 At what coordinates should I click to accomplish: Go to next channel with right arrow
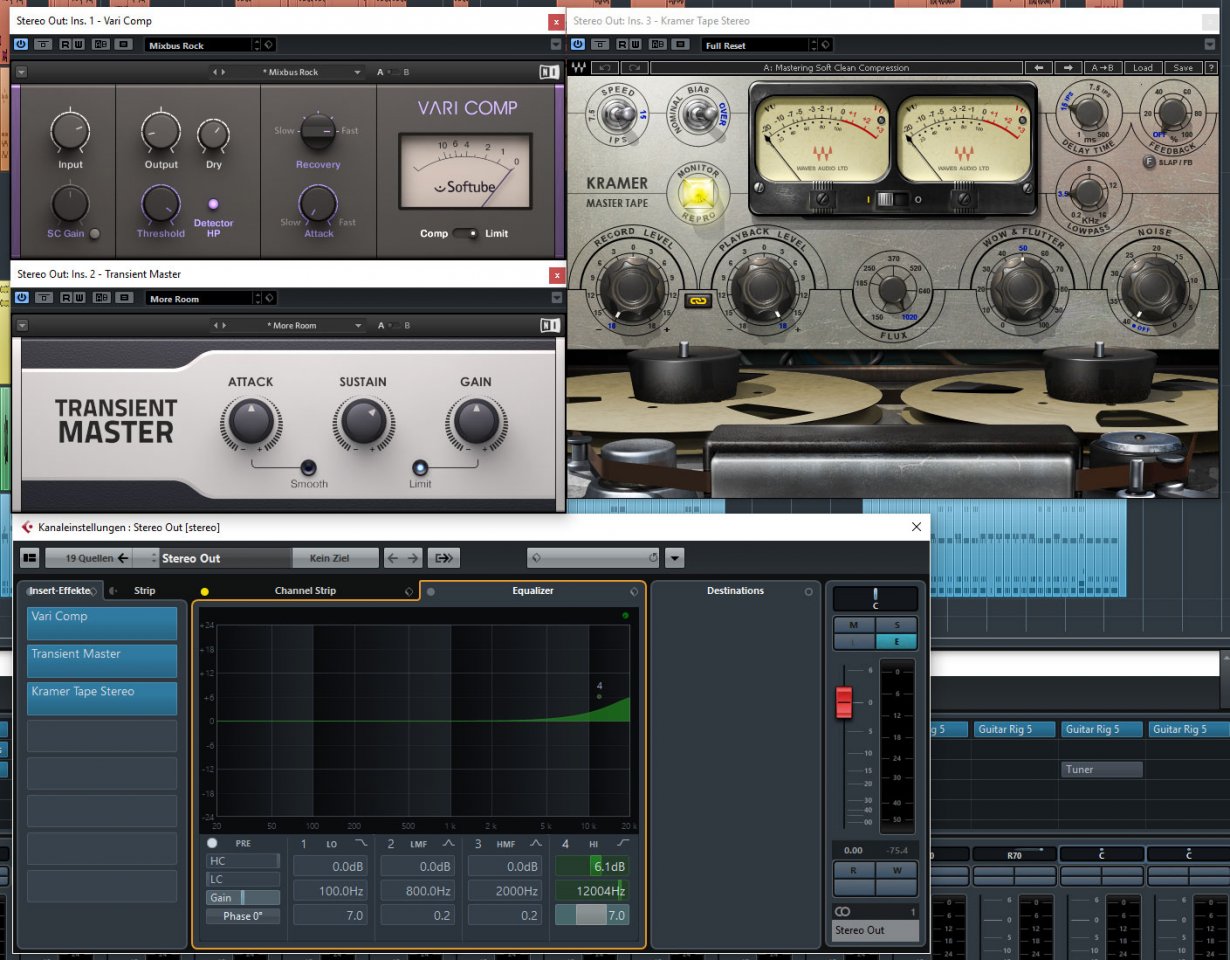click(413, 558)
